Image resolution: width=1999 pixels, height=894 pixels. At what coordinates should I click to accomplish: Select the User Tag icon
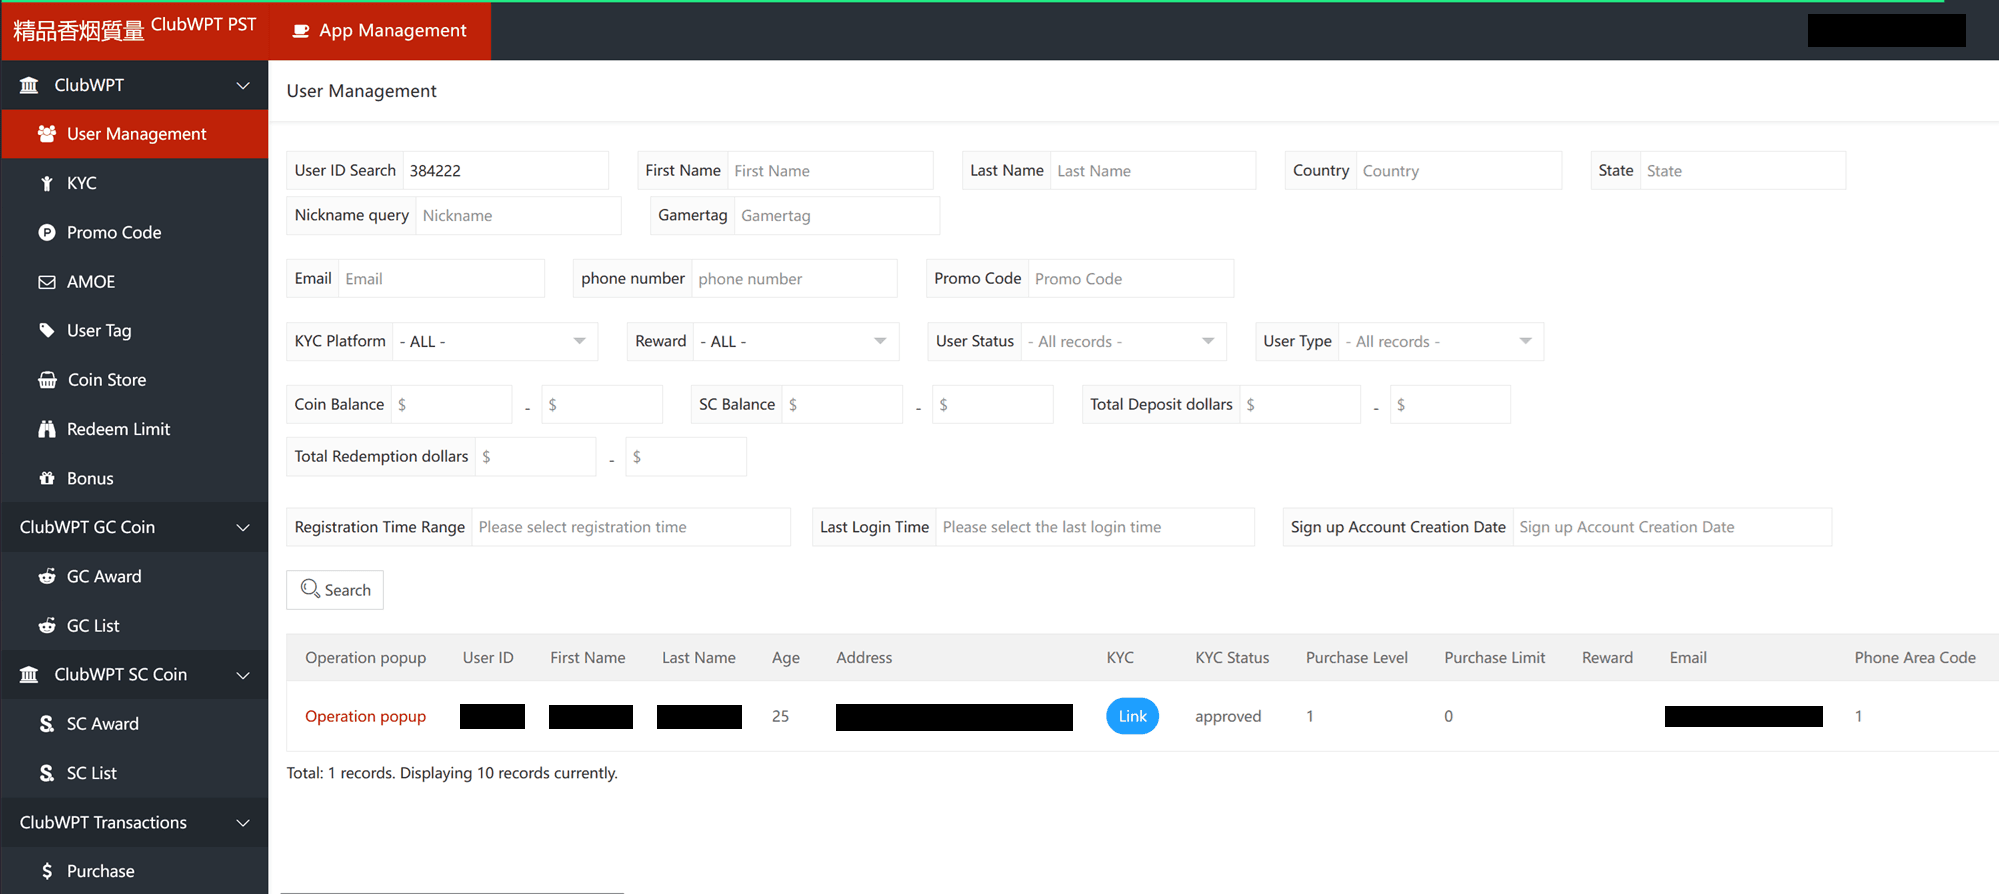pyautogui.click(x=46, y=330)
